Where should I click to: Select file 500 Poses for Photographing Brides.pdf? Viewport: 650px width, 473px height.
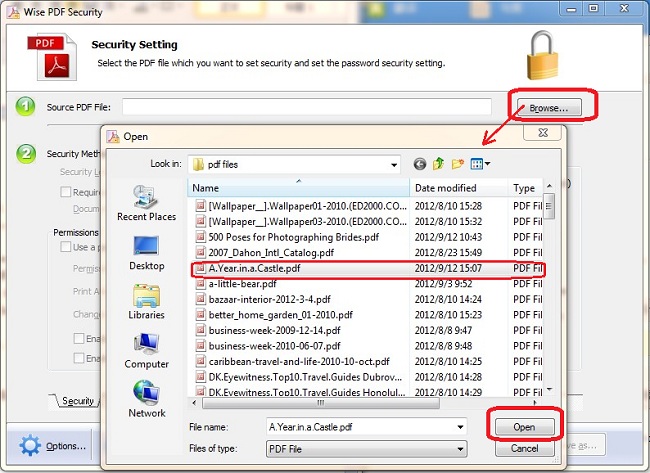(293, 237)
